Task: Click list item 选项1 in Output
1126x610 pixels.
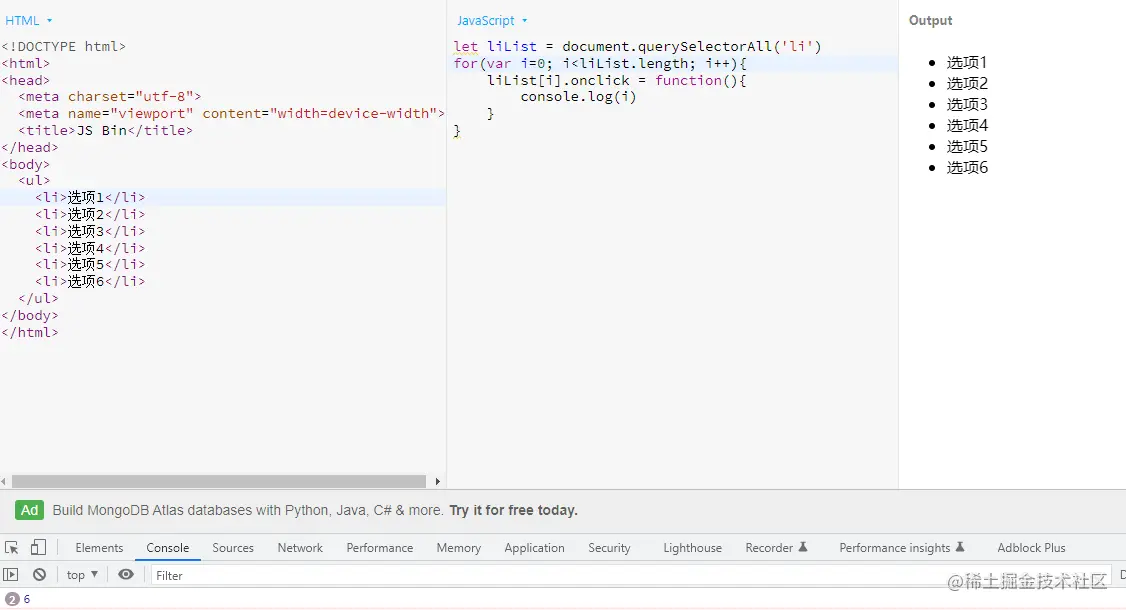Action: click(967, 63)
